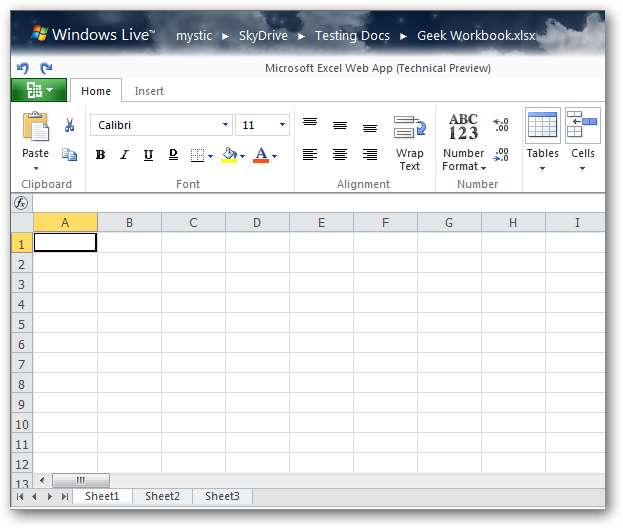Click the Undo arrow icon

[23, 68]
